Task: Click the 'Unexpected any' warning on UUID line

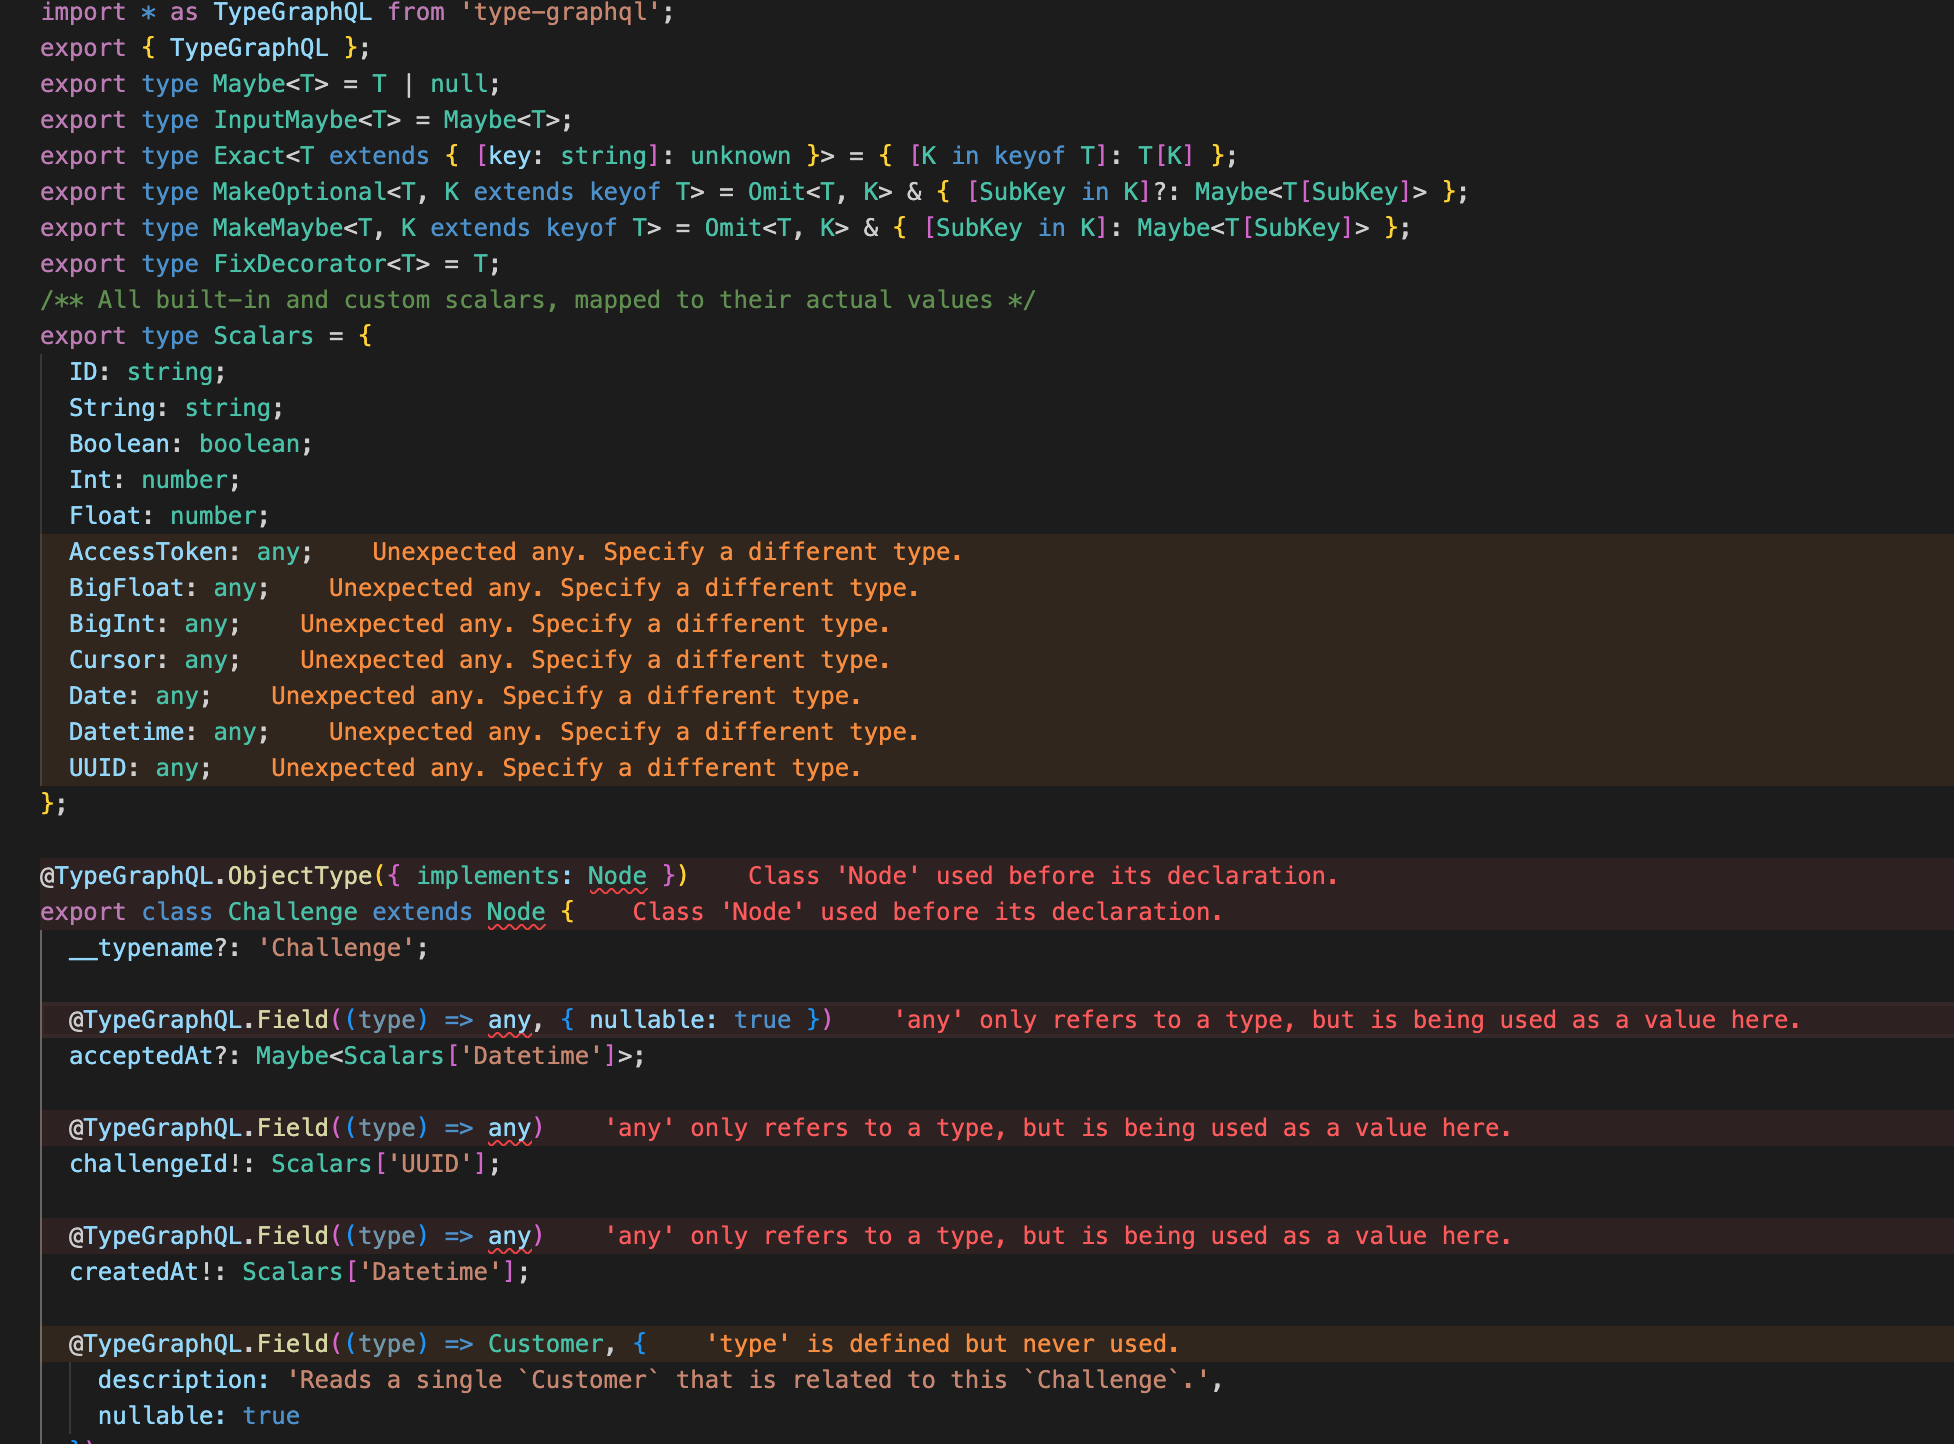Action: [566, 768]
